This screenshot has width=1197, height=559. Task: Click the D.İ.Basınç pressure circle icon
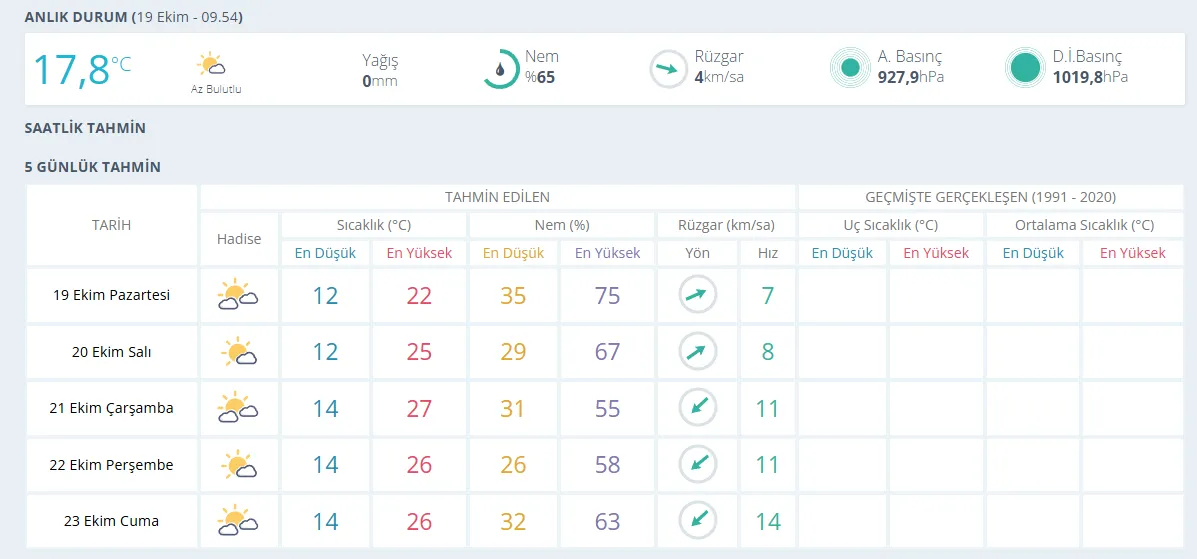[x=1025, y=69]
